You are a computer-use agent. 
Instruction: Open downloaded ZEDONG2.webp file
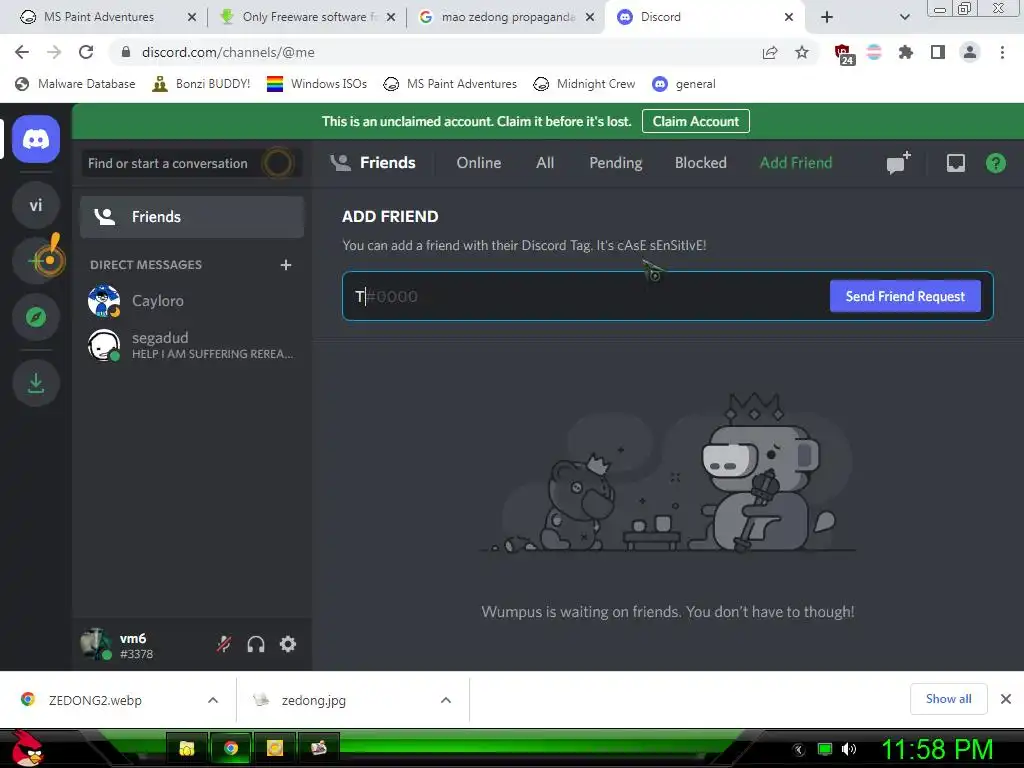pyautogui.click(x=95, y=700)
